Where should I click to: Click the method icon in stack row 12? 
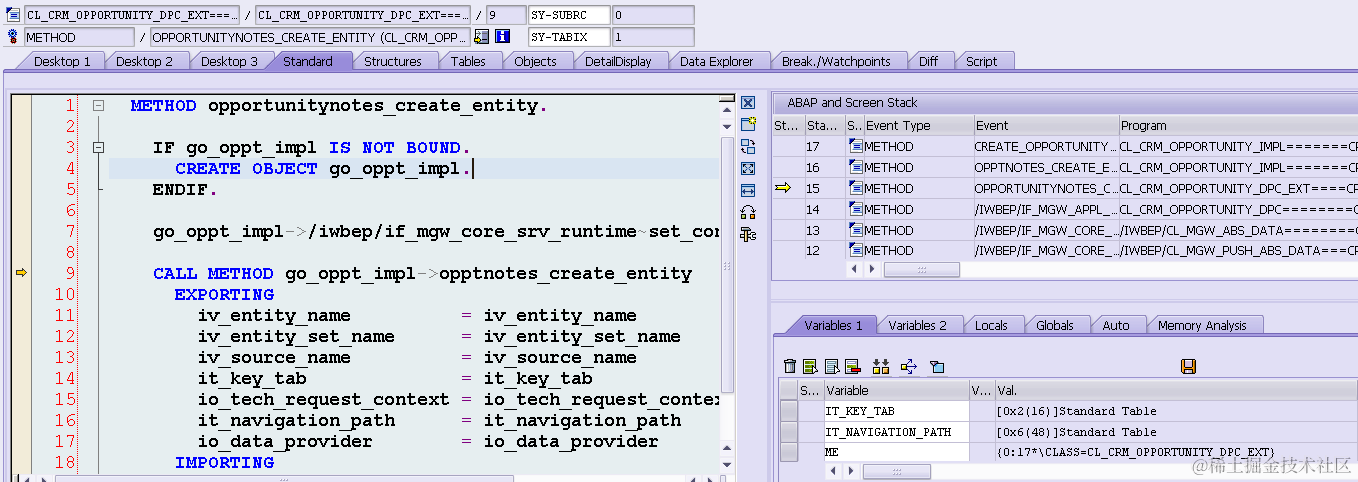point(855,251)
